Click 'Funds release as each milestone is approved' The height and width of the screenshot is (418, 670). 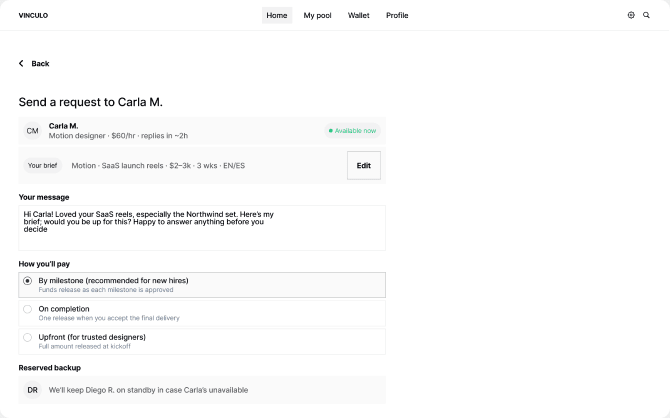[x=106, y=290]
